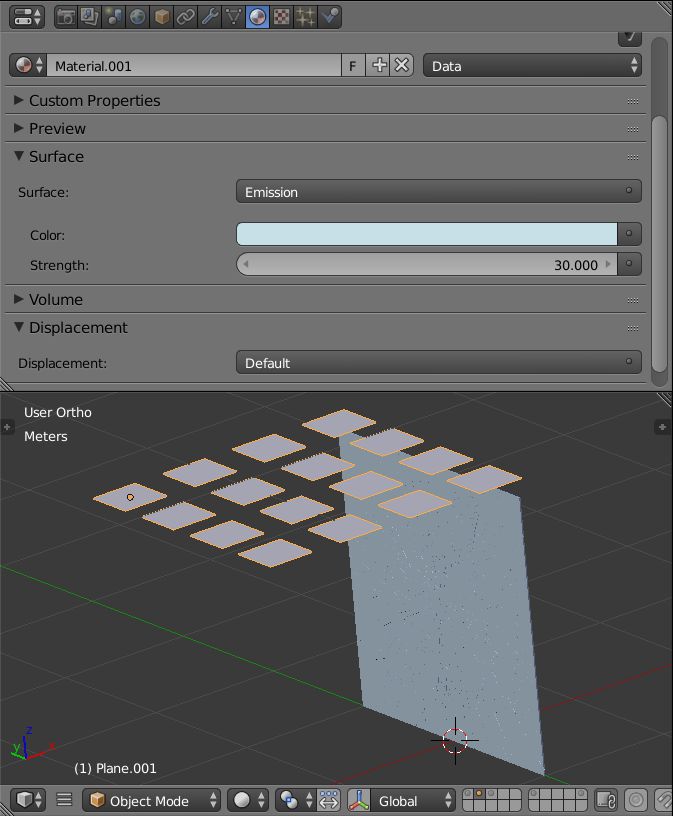Click the User Ortho view label
673x816 pixels.
58,412
